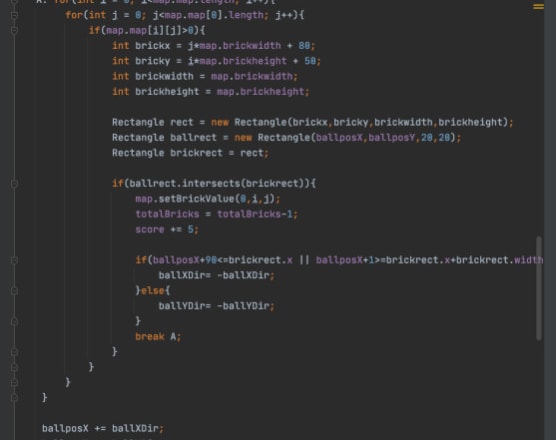Click the 'break A;' statement
This screenshot has width=556, height=440.
click(158, 336)
